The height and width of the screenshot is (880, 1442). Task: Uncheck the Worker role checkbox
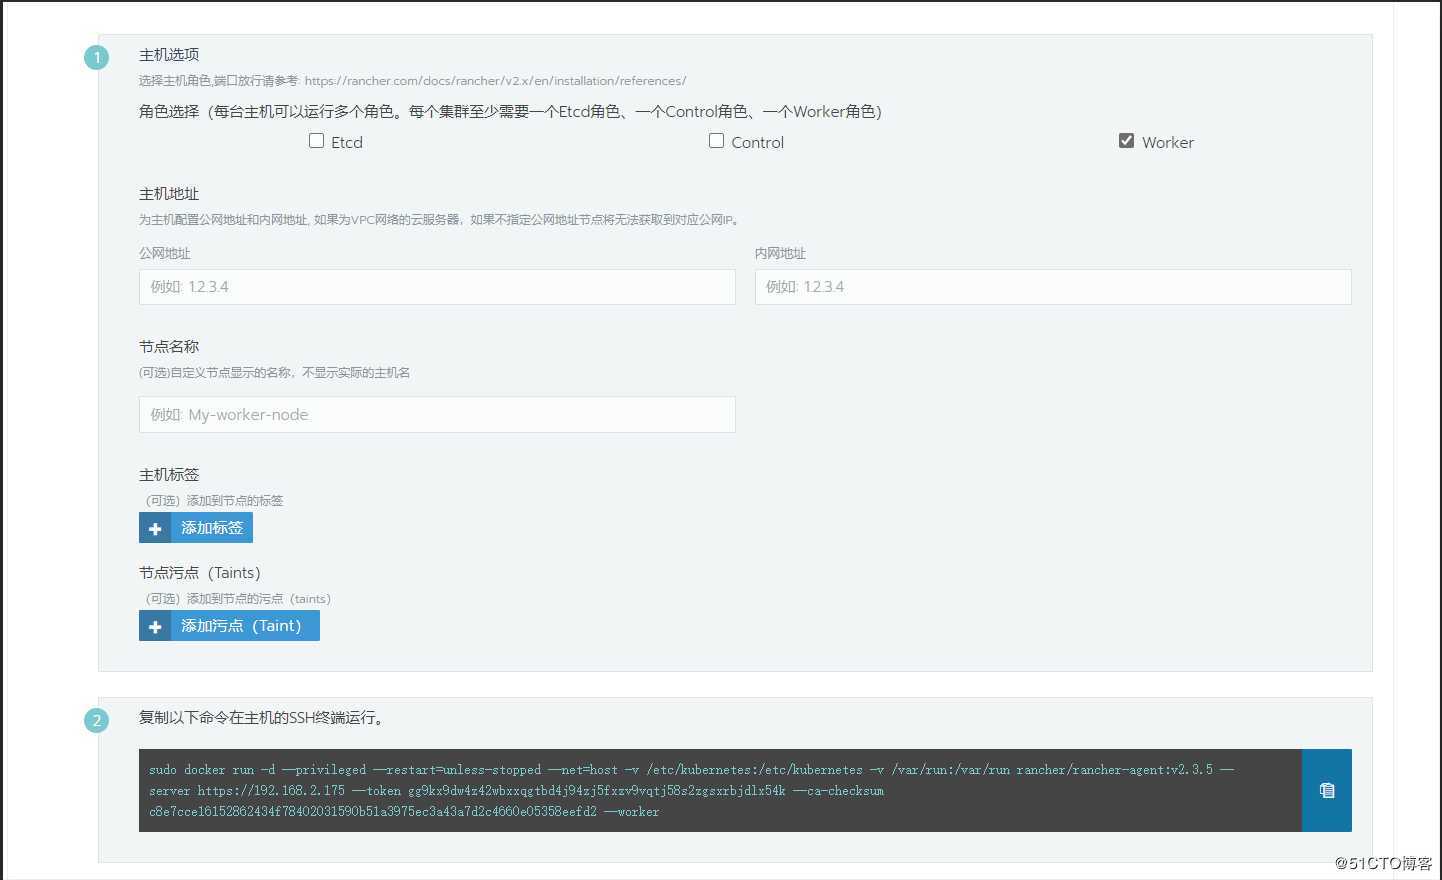(x=1126, y=141)
